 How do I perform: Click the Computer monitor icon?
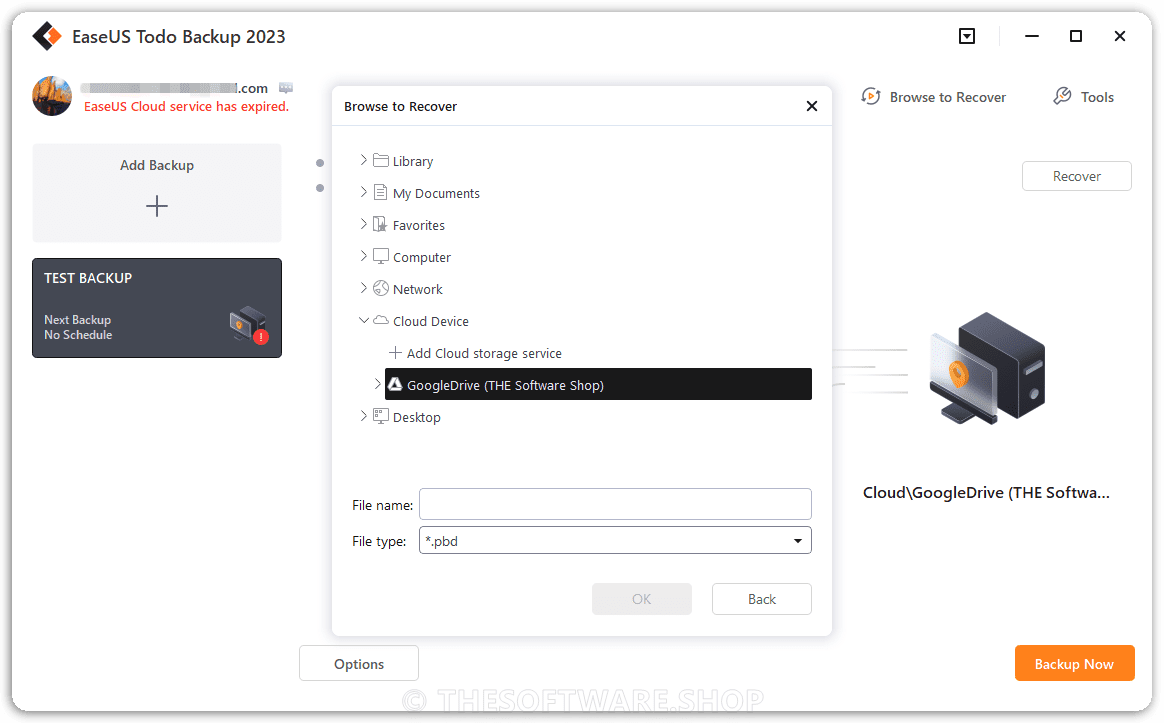pos(381,256)
